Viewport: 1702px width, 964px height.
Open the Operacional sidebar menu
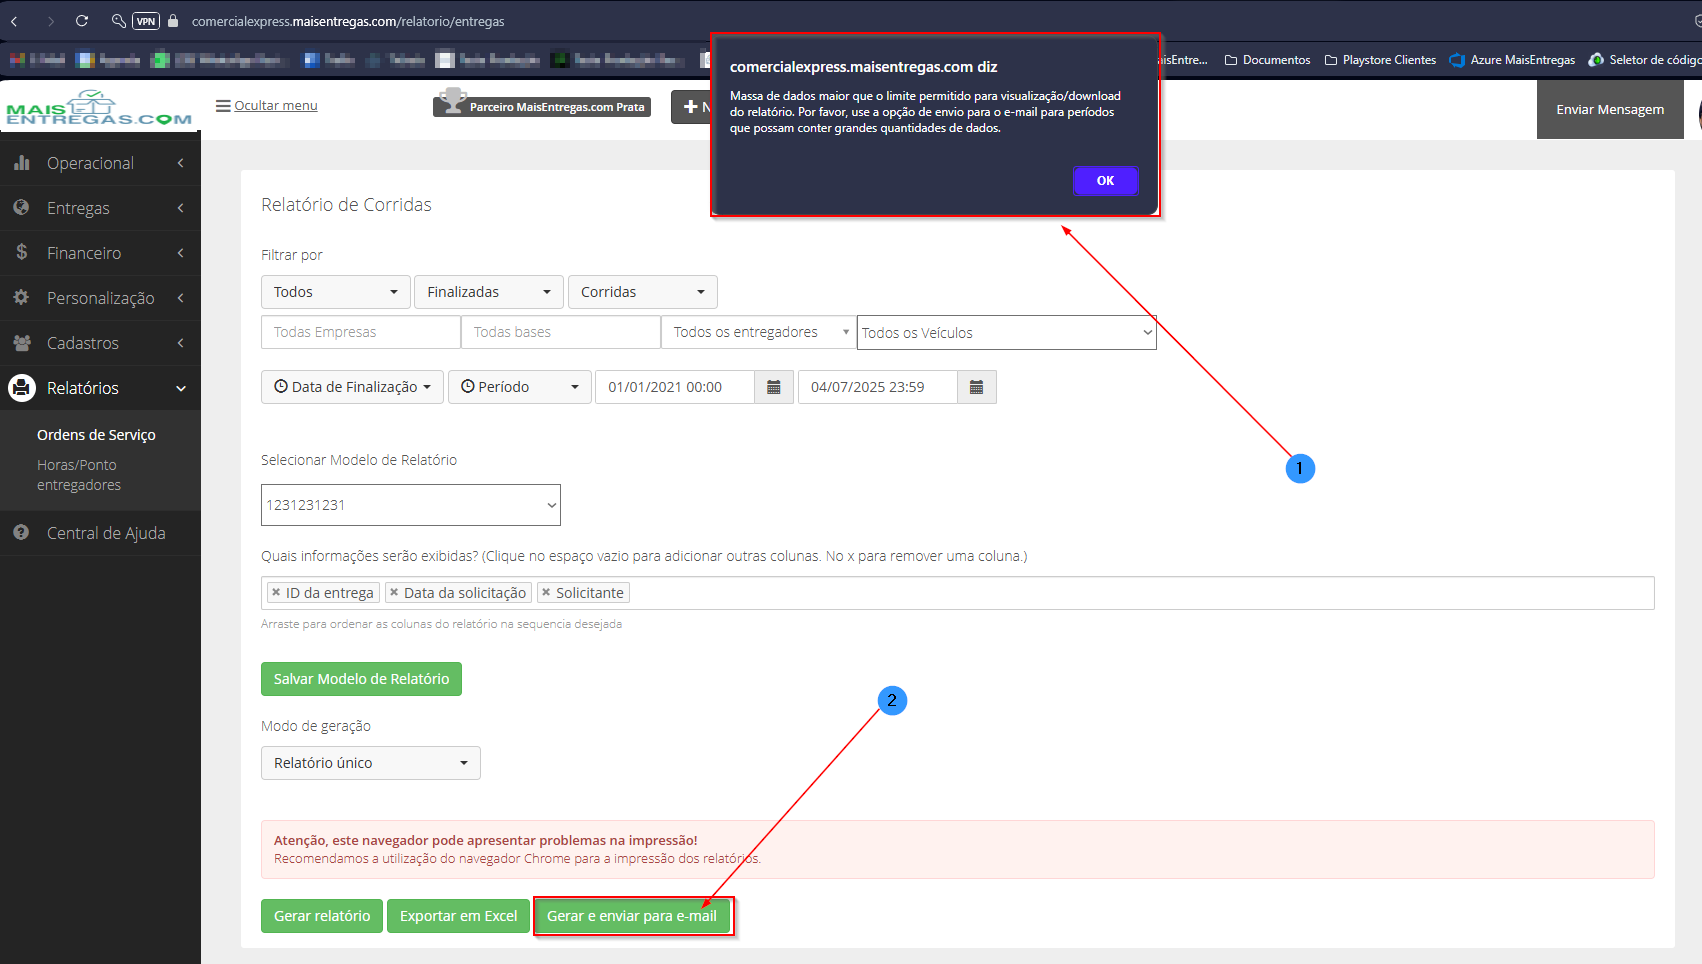click(x=100, y=163)
